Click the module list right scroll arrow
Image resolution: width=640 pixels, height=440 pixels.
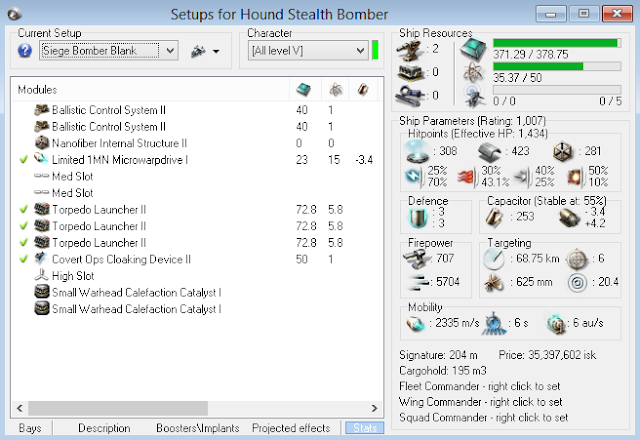point(374,408)
